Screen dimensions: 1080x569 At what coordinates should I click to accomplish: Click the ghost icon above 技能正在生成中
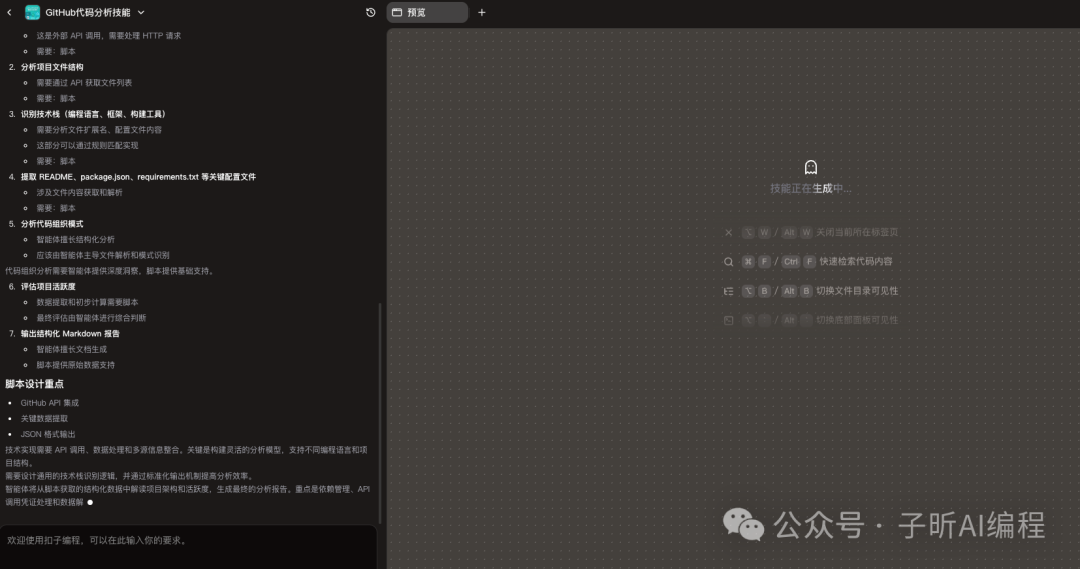click(x=811, y=167)
